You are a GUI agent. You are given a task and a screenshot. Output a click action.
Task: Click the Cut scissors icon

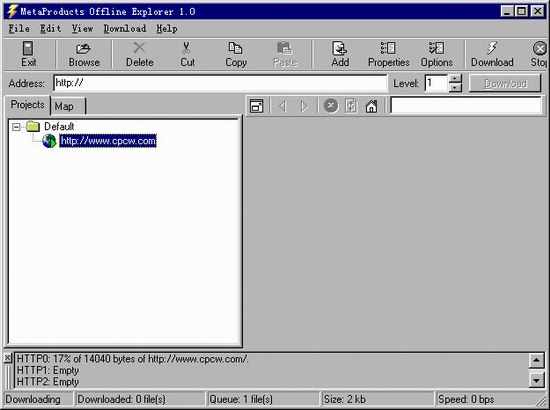click(187, 48)
